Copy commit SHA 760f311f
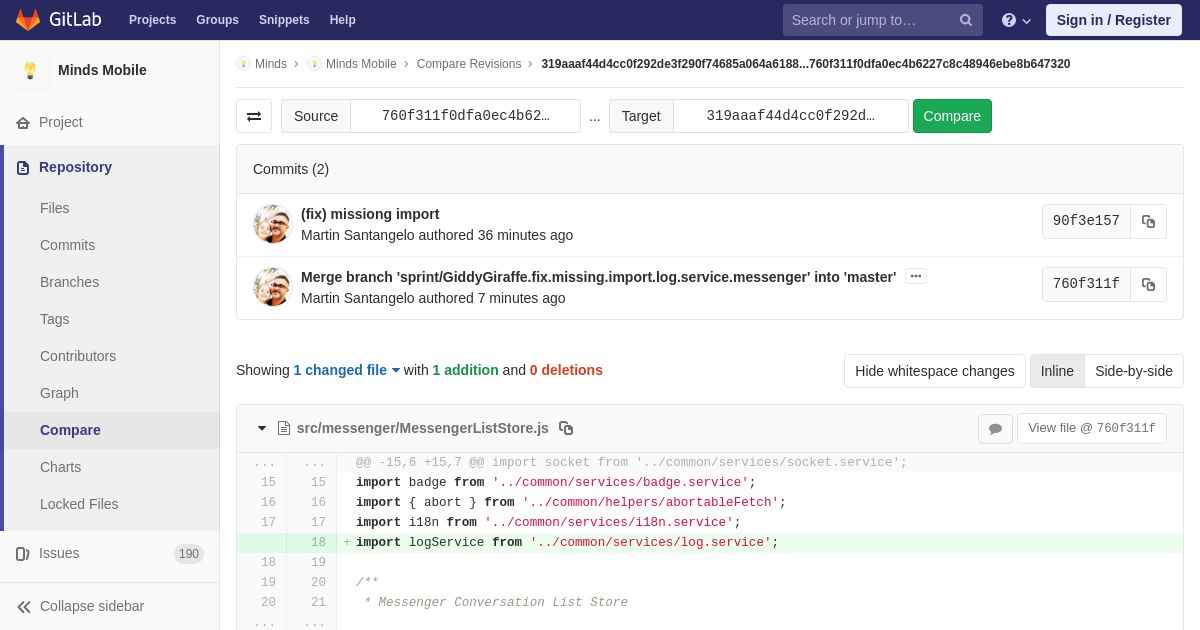 1148,284
